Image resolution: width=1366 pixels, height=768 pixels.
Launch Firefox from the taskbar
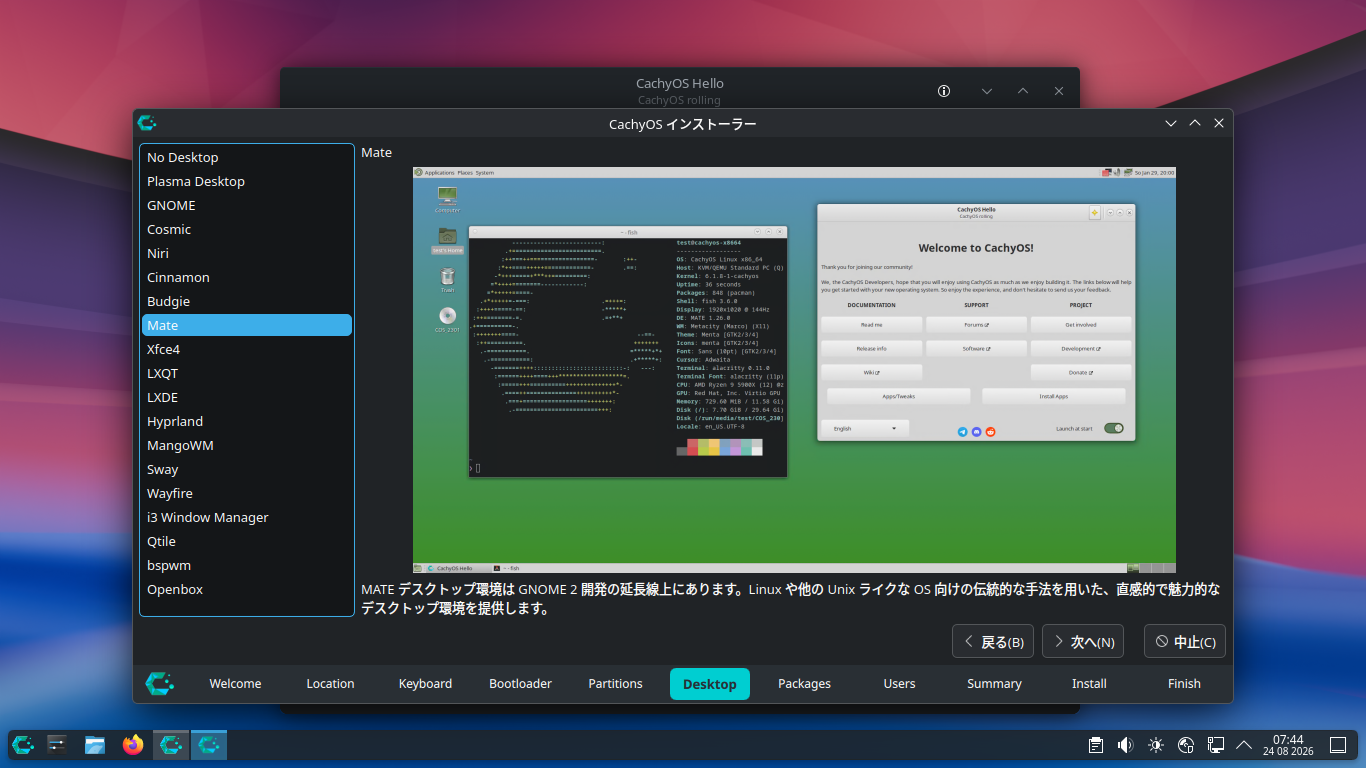pos(133,744)
